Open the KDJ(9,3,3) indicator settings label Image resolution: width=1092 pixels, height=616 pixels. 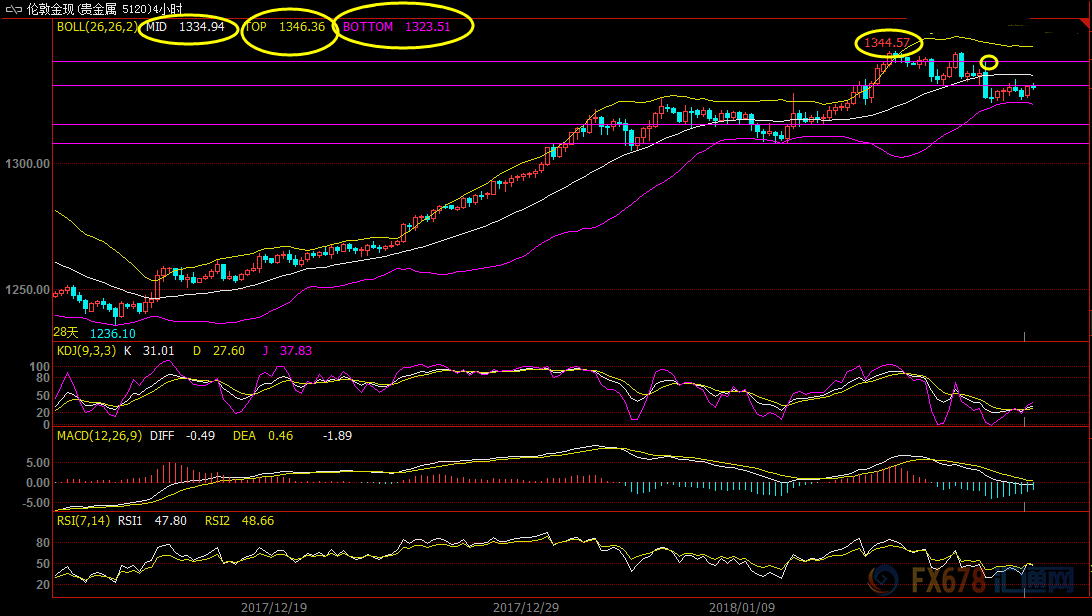tap(86, 351)
